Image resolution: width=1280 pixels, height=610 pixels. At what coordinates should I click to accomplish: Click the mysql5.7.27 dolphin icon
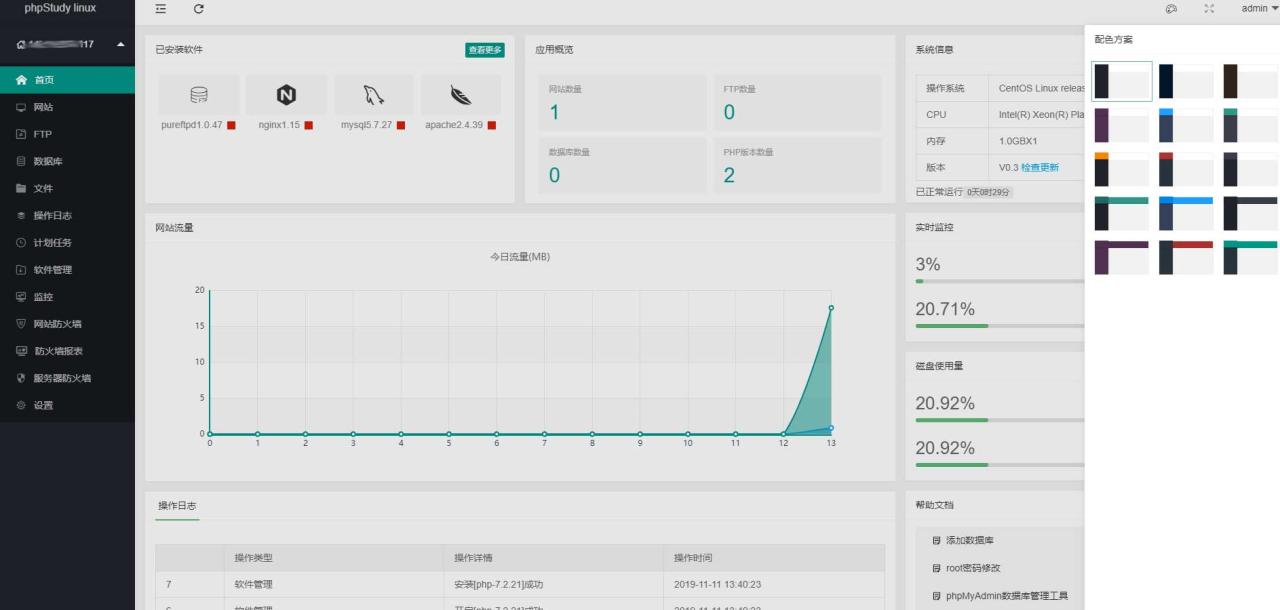373,95
